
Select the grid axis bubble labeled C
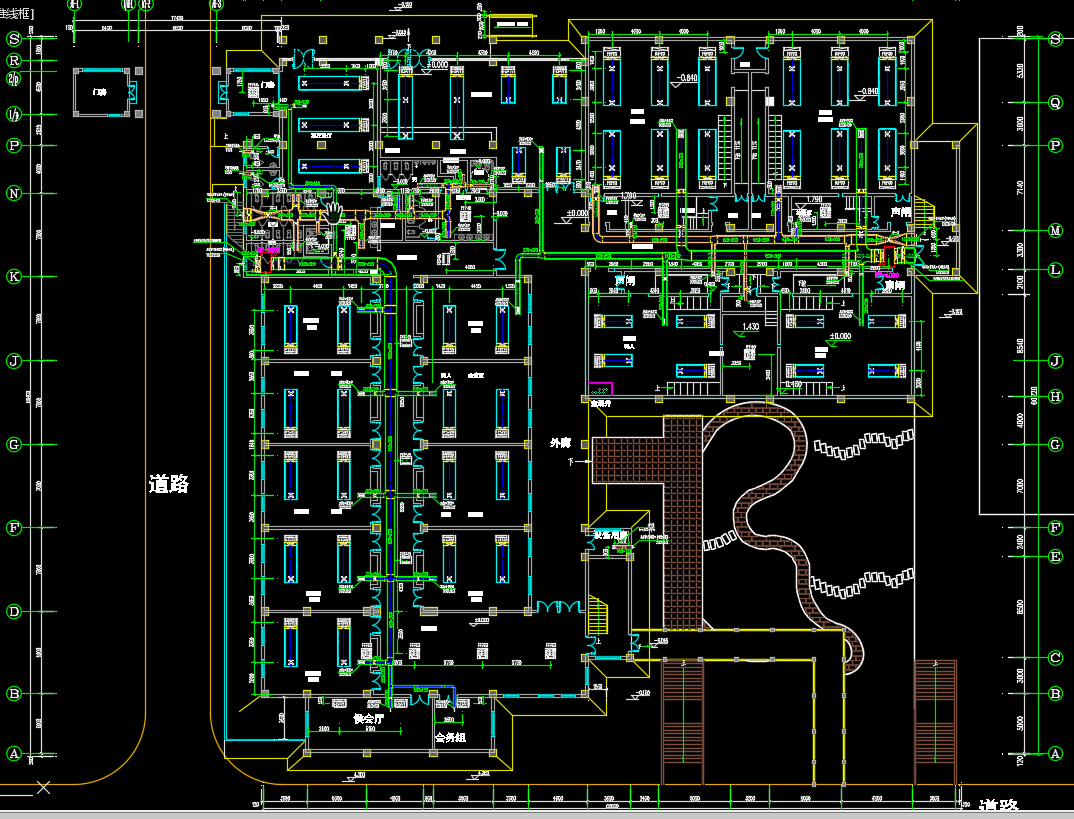click(x=1055, y=657)
